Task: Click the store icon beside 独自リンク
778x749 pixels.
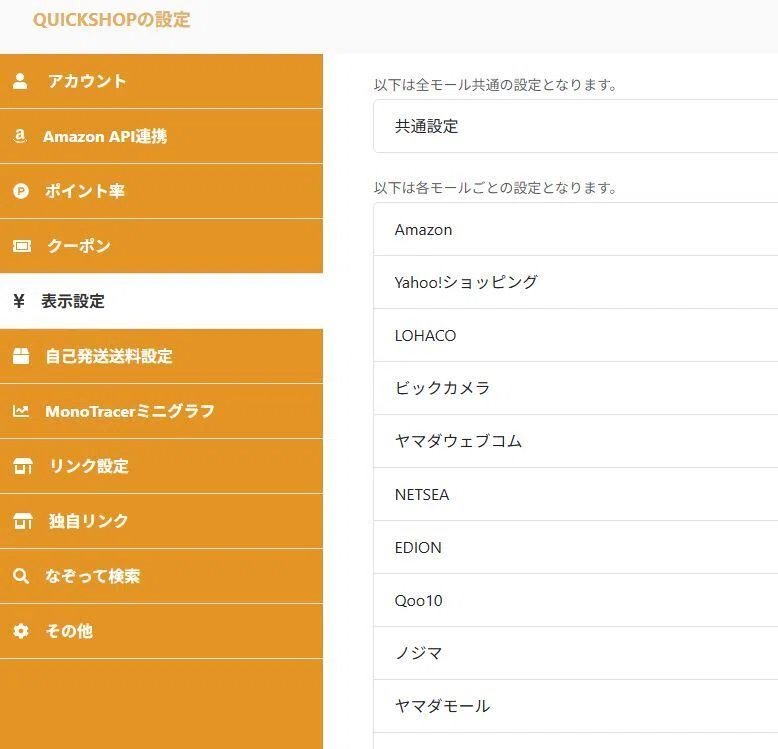Action: 22,521
